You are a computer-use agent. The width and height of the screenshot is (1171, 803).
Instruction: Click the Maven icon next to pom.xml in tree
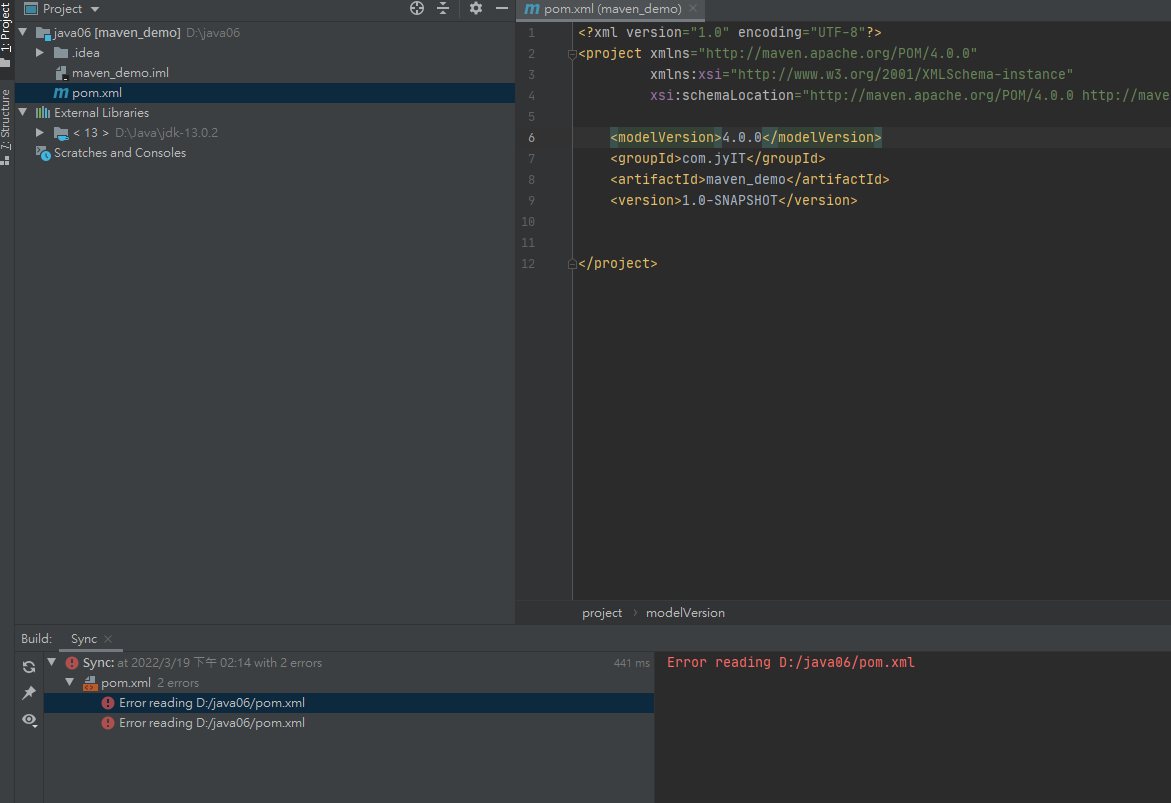coord(60,93)
